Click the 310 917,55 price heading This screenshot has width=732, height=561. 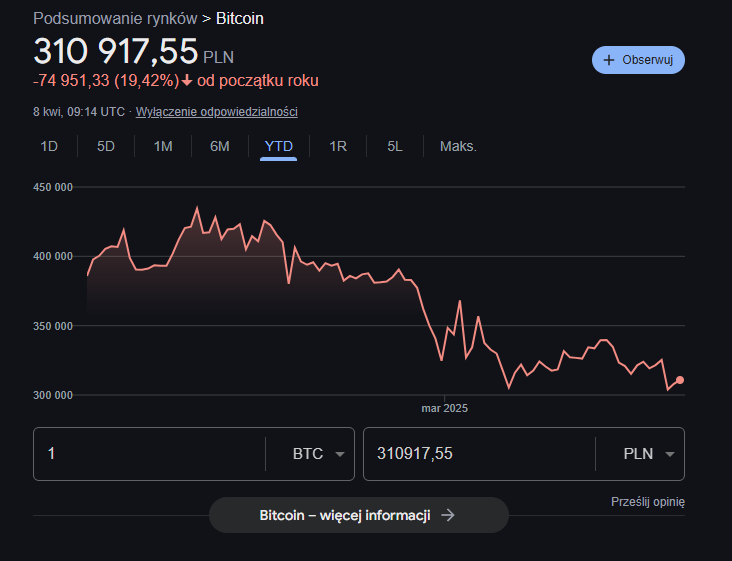[x=116, y=51]
